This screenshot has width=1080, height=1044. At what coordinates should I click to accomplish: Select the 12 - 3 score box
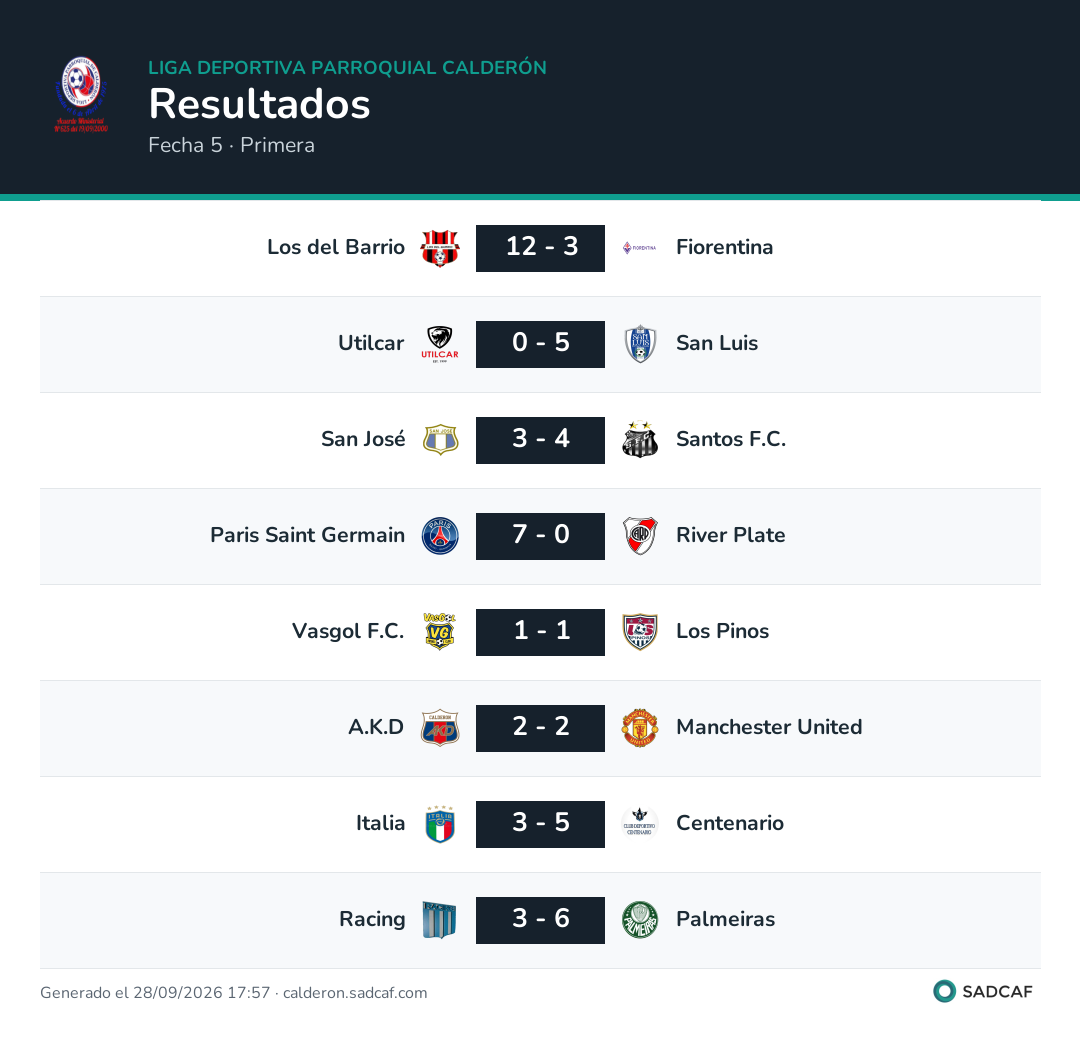click(541, 249)
